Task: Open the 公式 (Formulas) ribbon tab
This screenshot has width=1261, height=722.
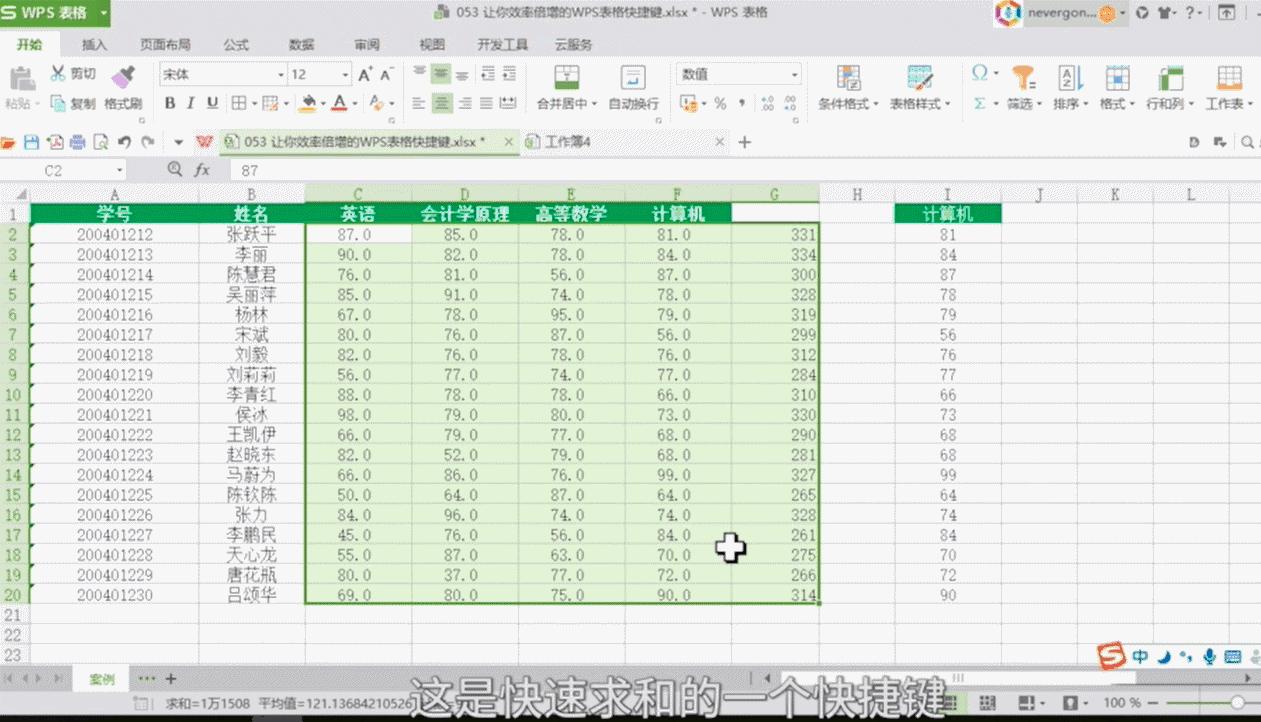Action: click(x=236, y=45)
